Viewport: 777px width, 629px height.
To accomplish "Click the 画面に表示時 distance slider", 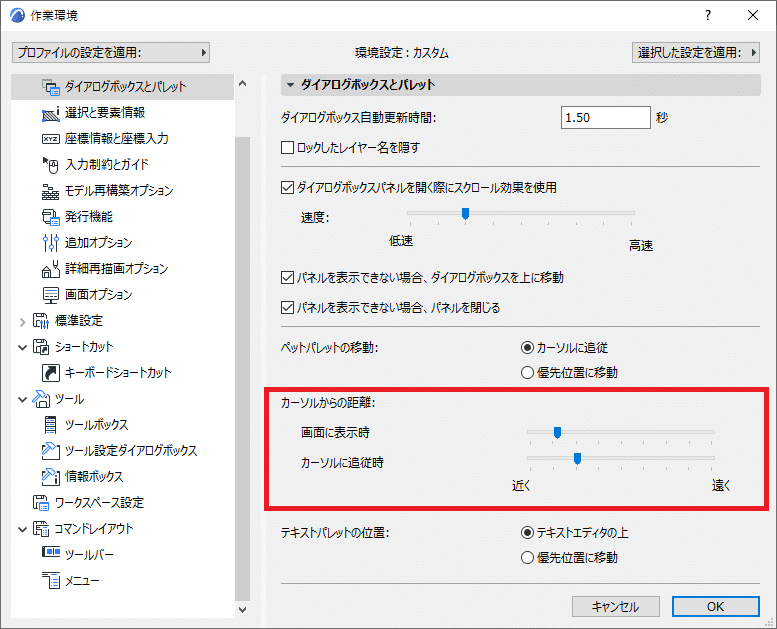I will tap(621, 433).
